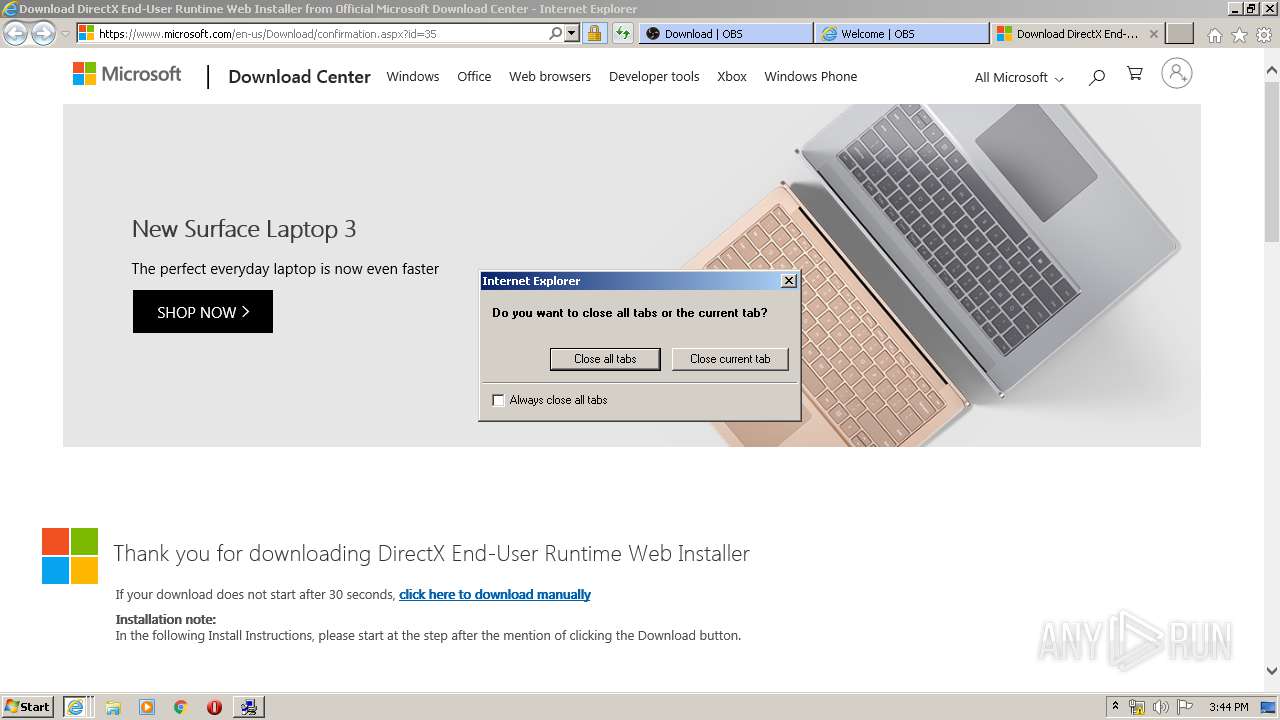View the security lock report icon
1280x720 pixels.
(594, 33)
